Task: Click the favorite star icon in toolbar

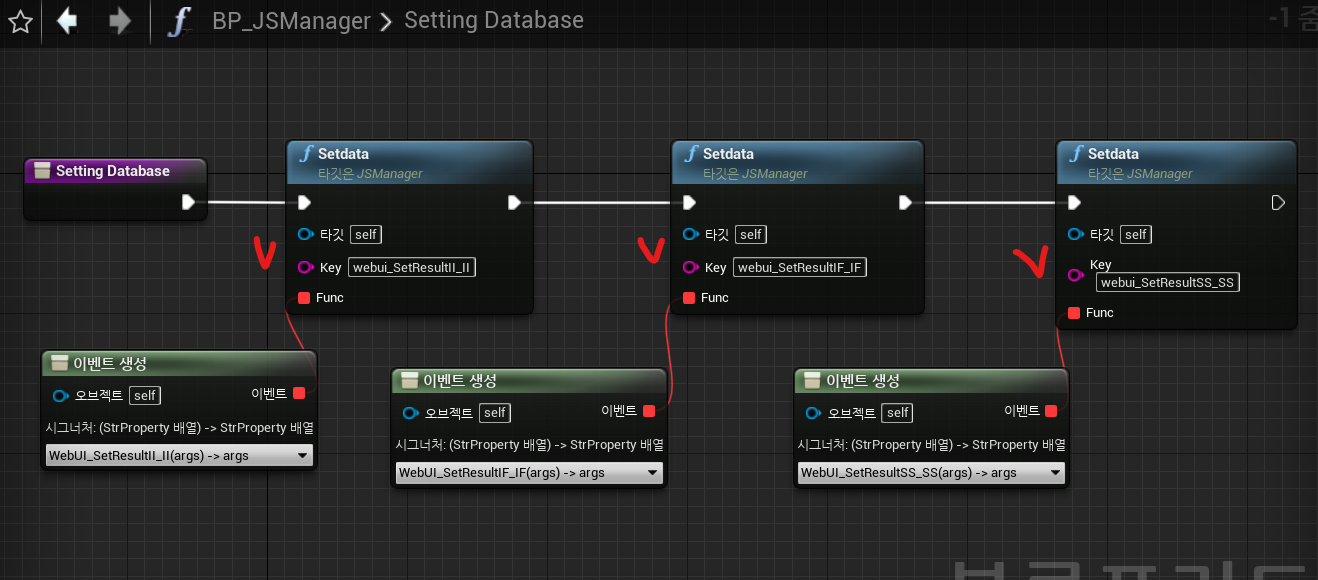Action: coord(20,22)
